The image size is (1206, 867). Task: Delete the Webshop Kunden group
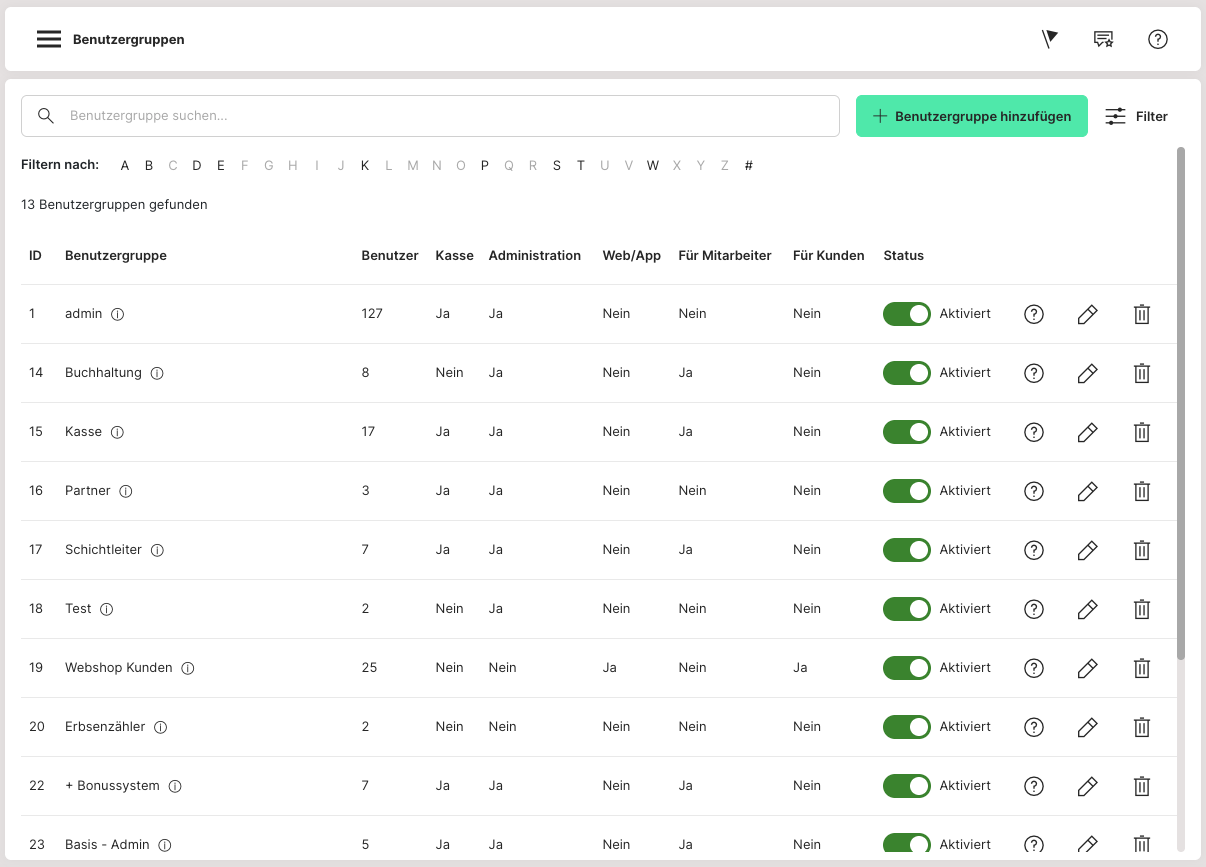(x=1141, y=668)
